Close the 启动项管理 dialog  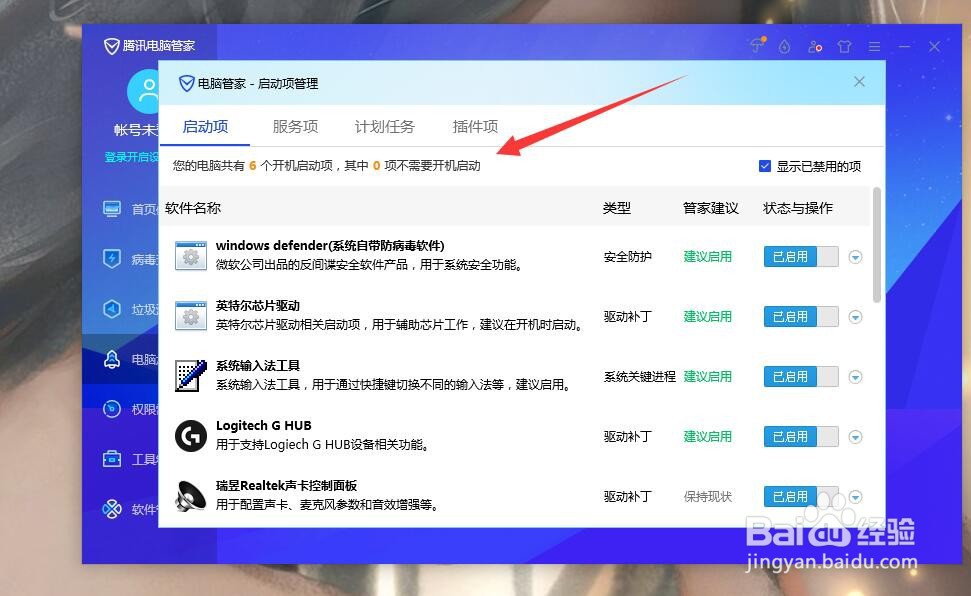[x=859, y=82]
